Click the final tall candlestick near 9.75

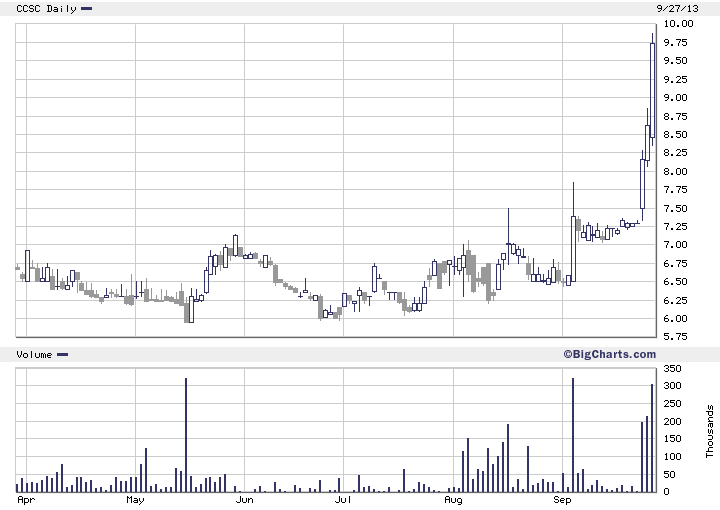pos(652,90)
